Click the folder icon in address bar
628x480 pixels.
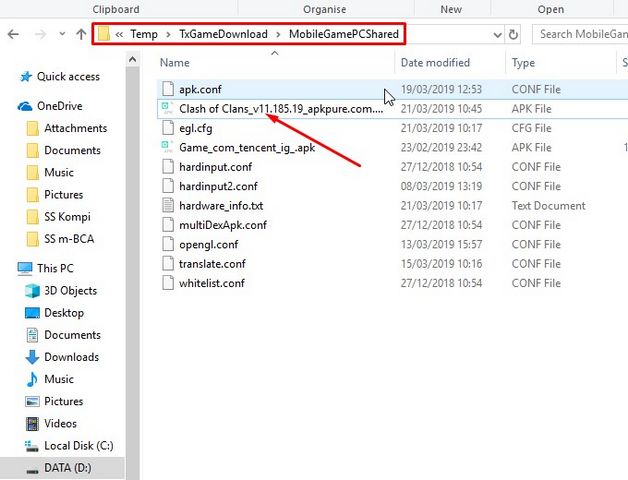pos(103,34)
